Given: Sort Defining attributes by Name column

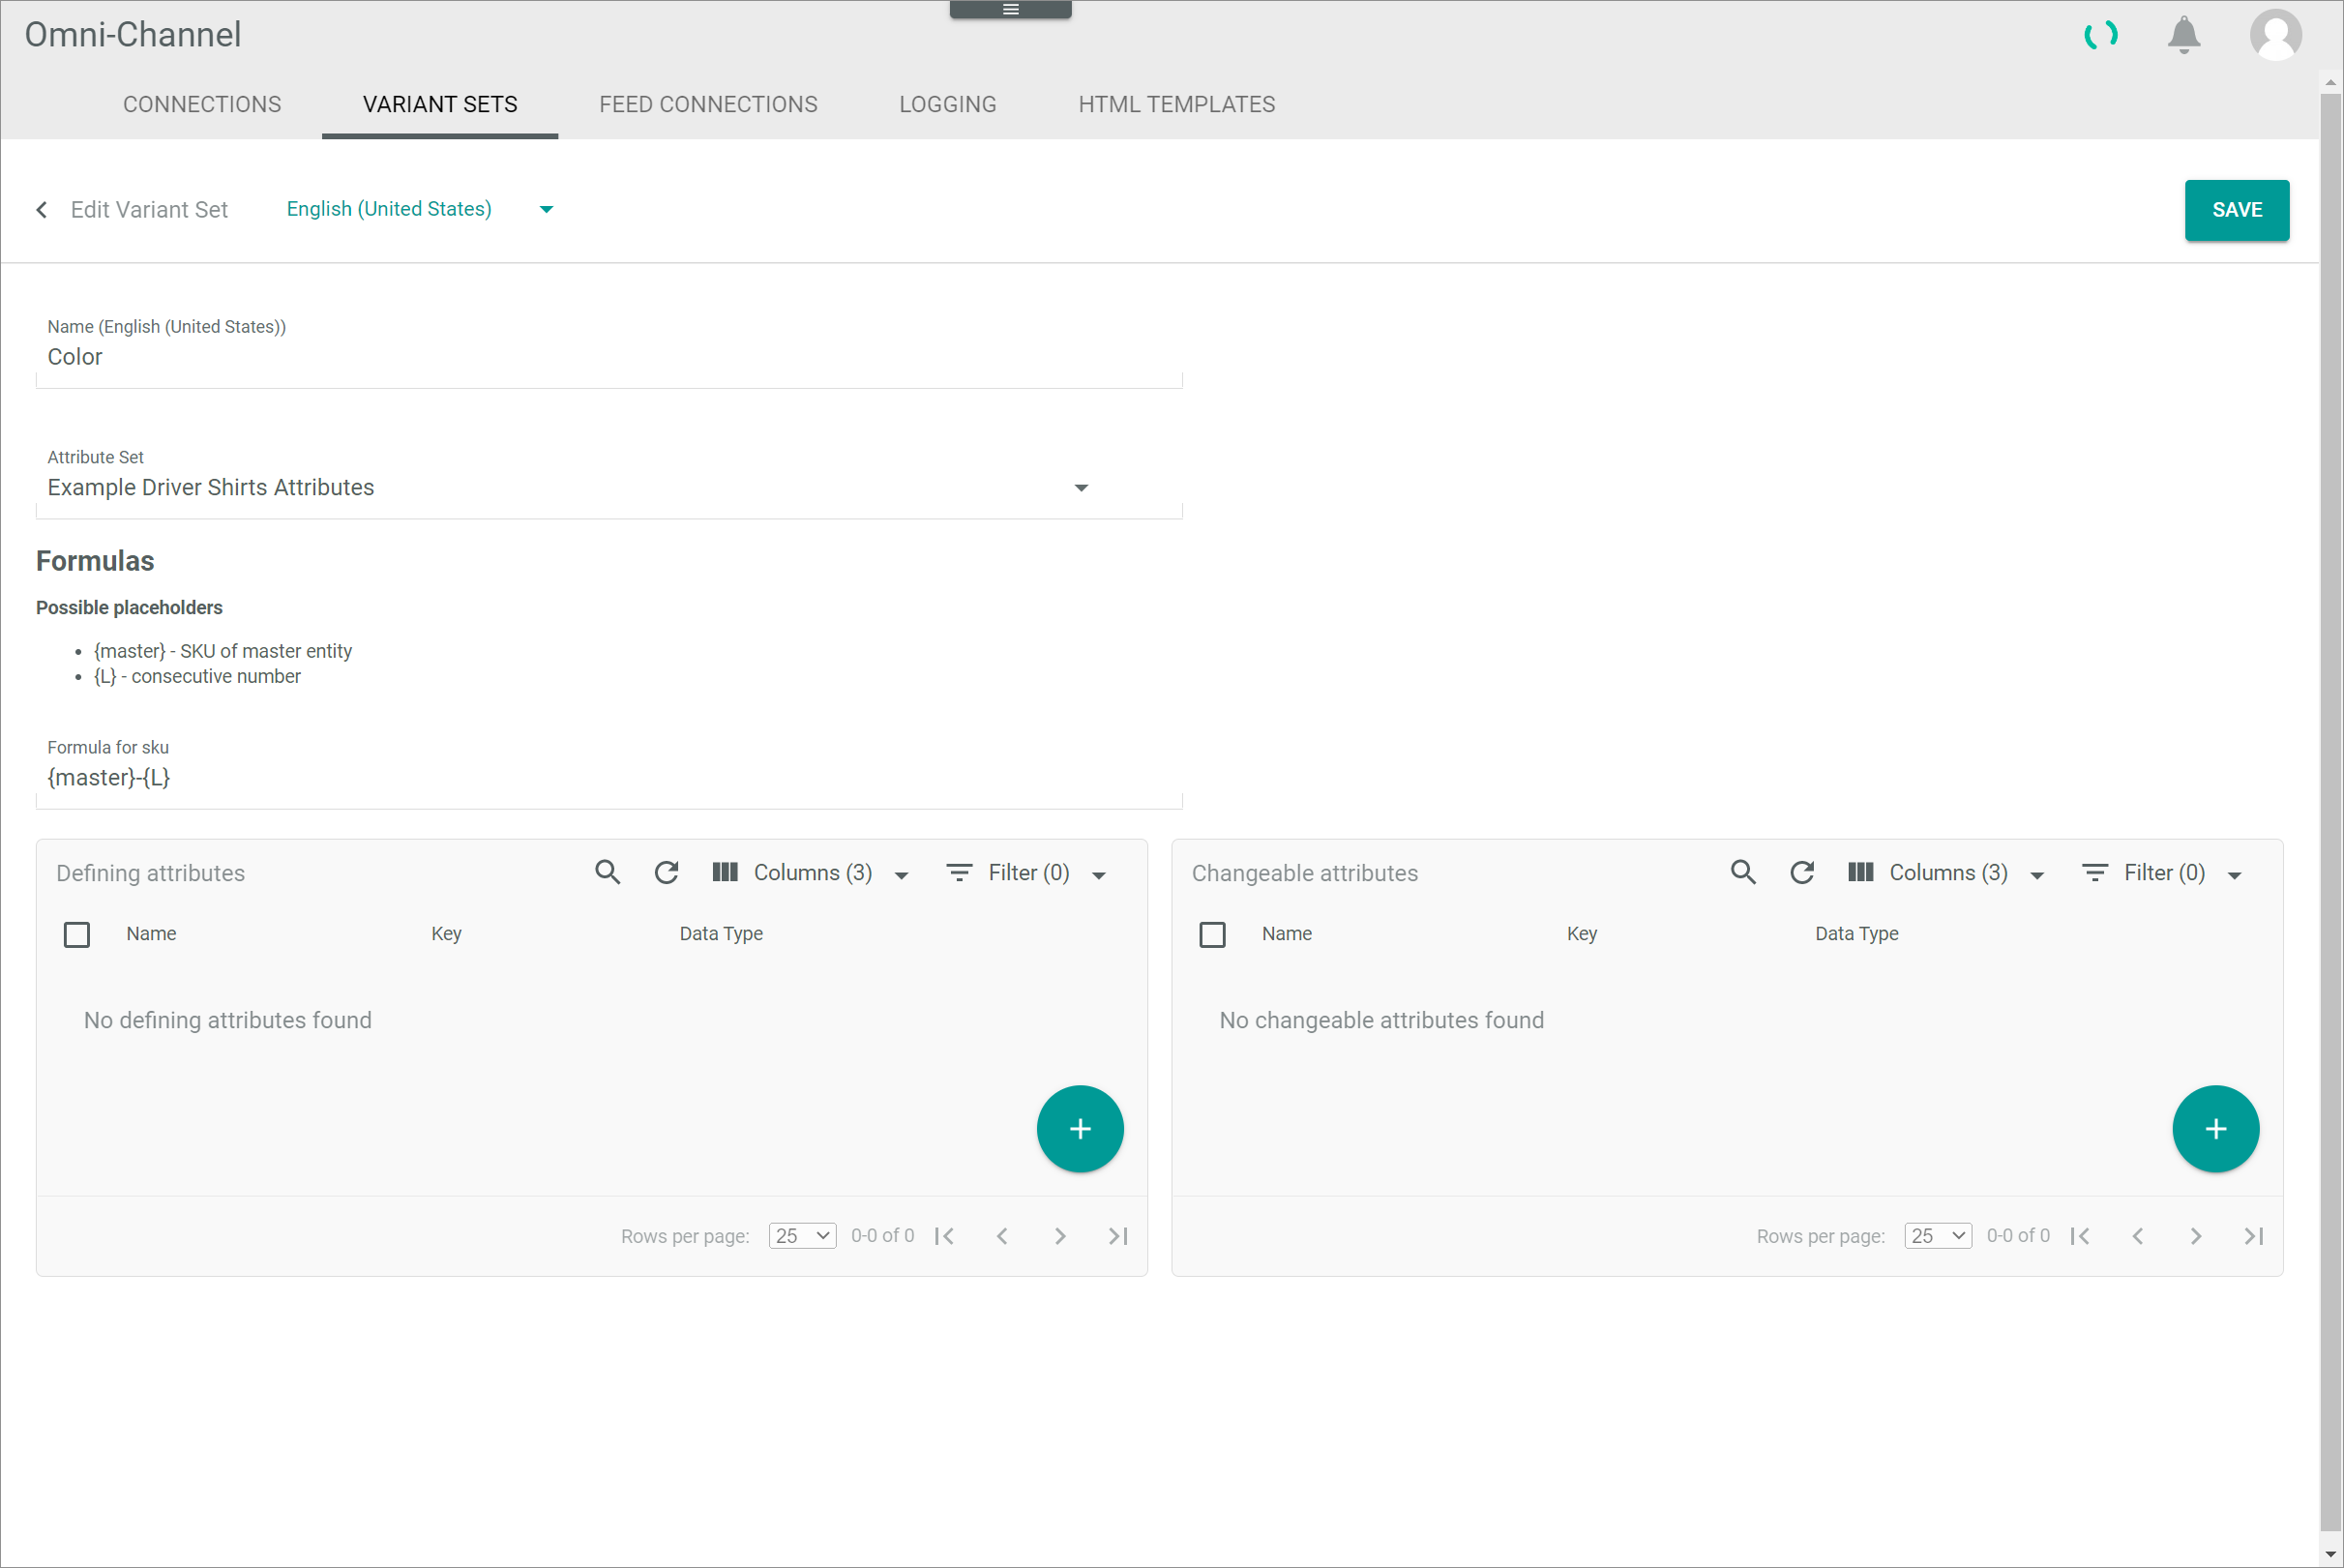Looking at the screenshot, I should tap(151, 934).
